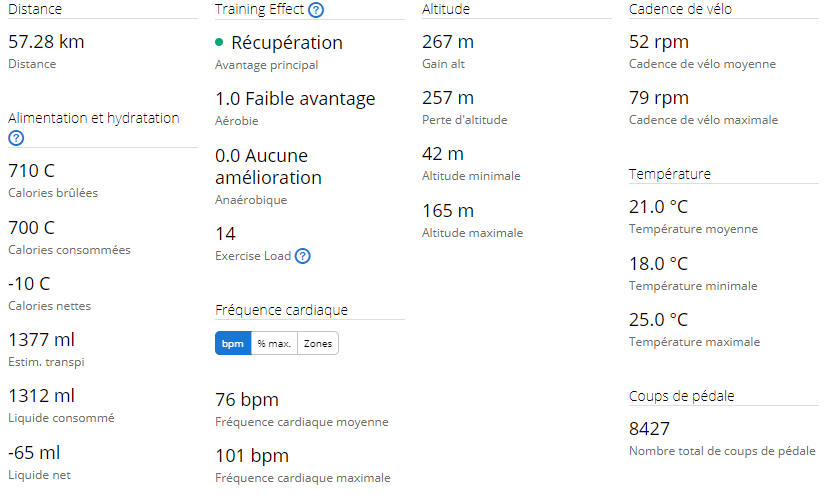Select the 710 C calories brûlées value
The image size is (834, 504).
(x=31, y=171)
